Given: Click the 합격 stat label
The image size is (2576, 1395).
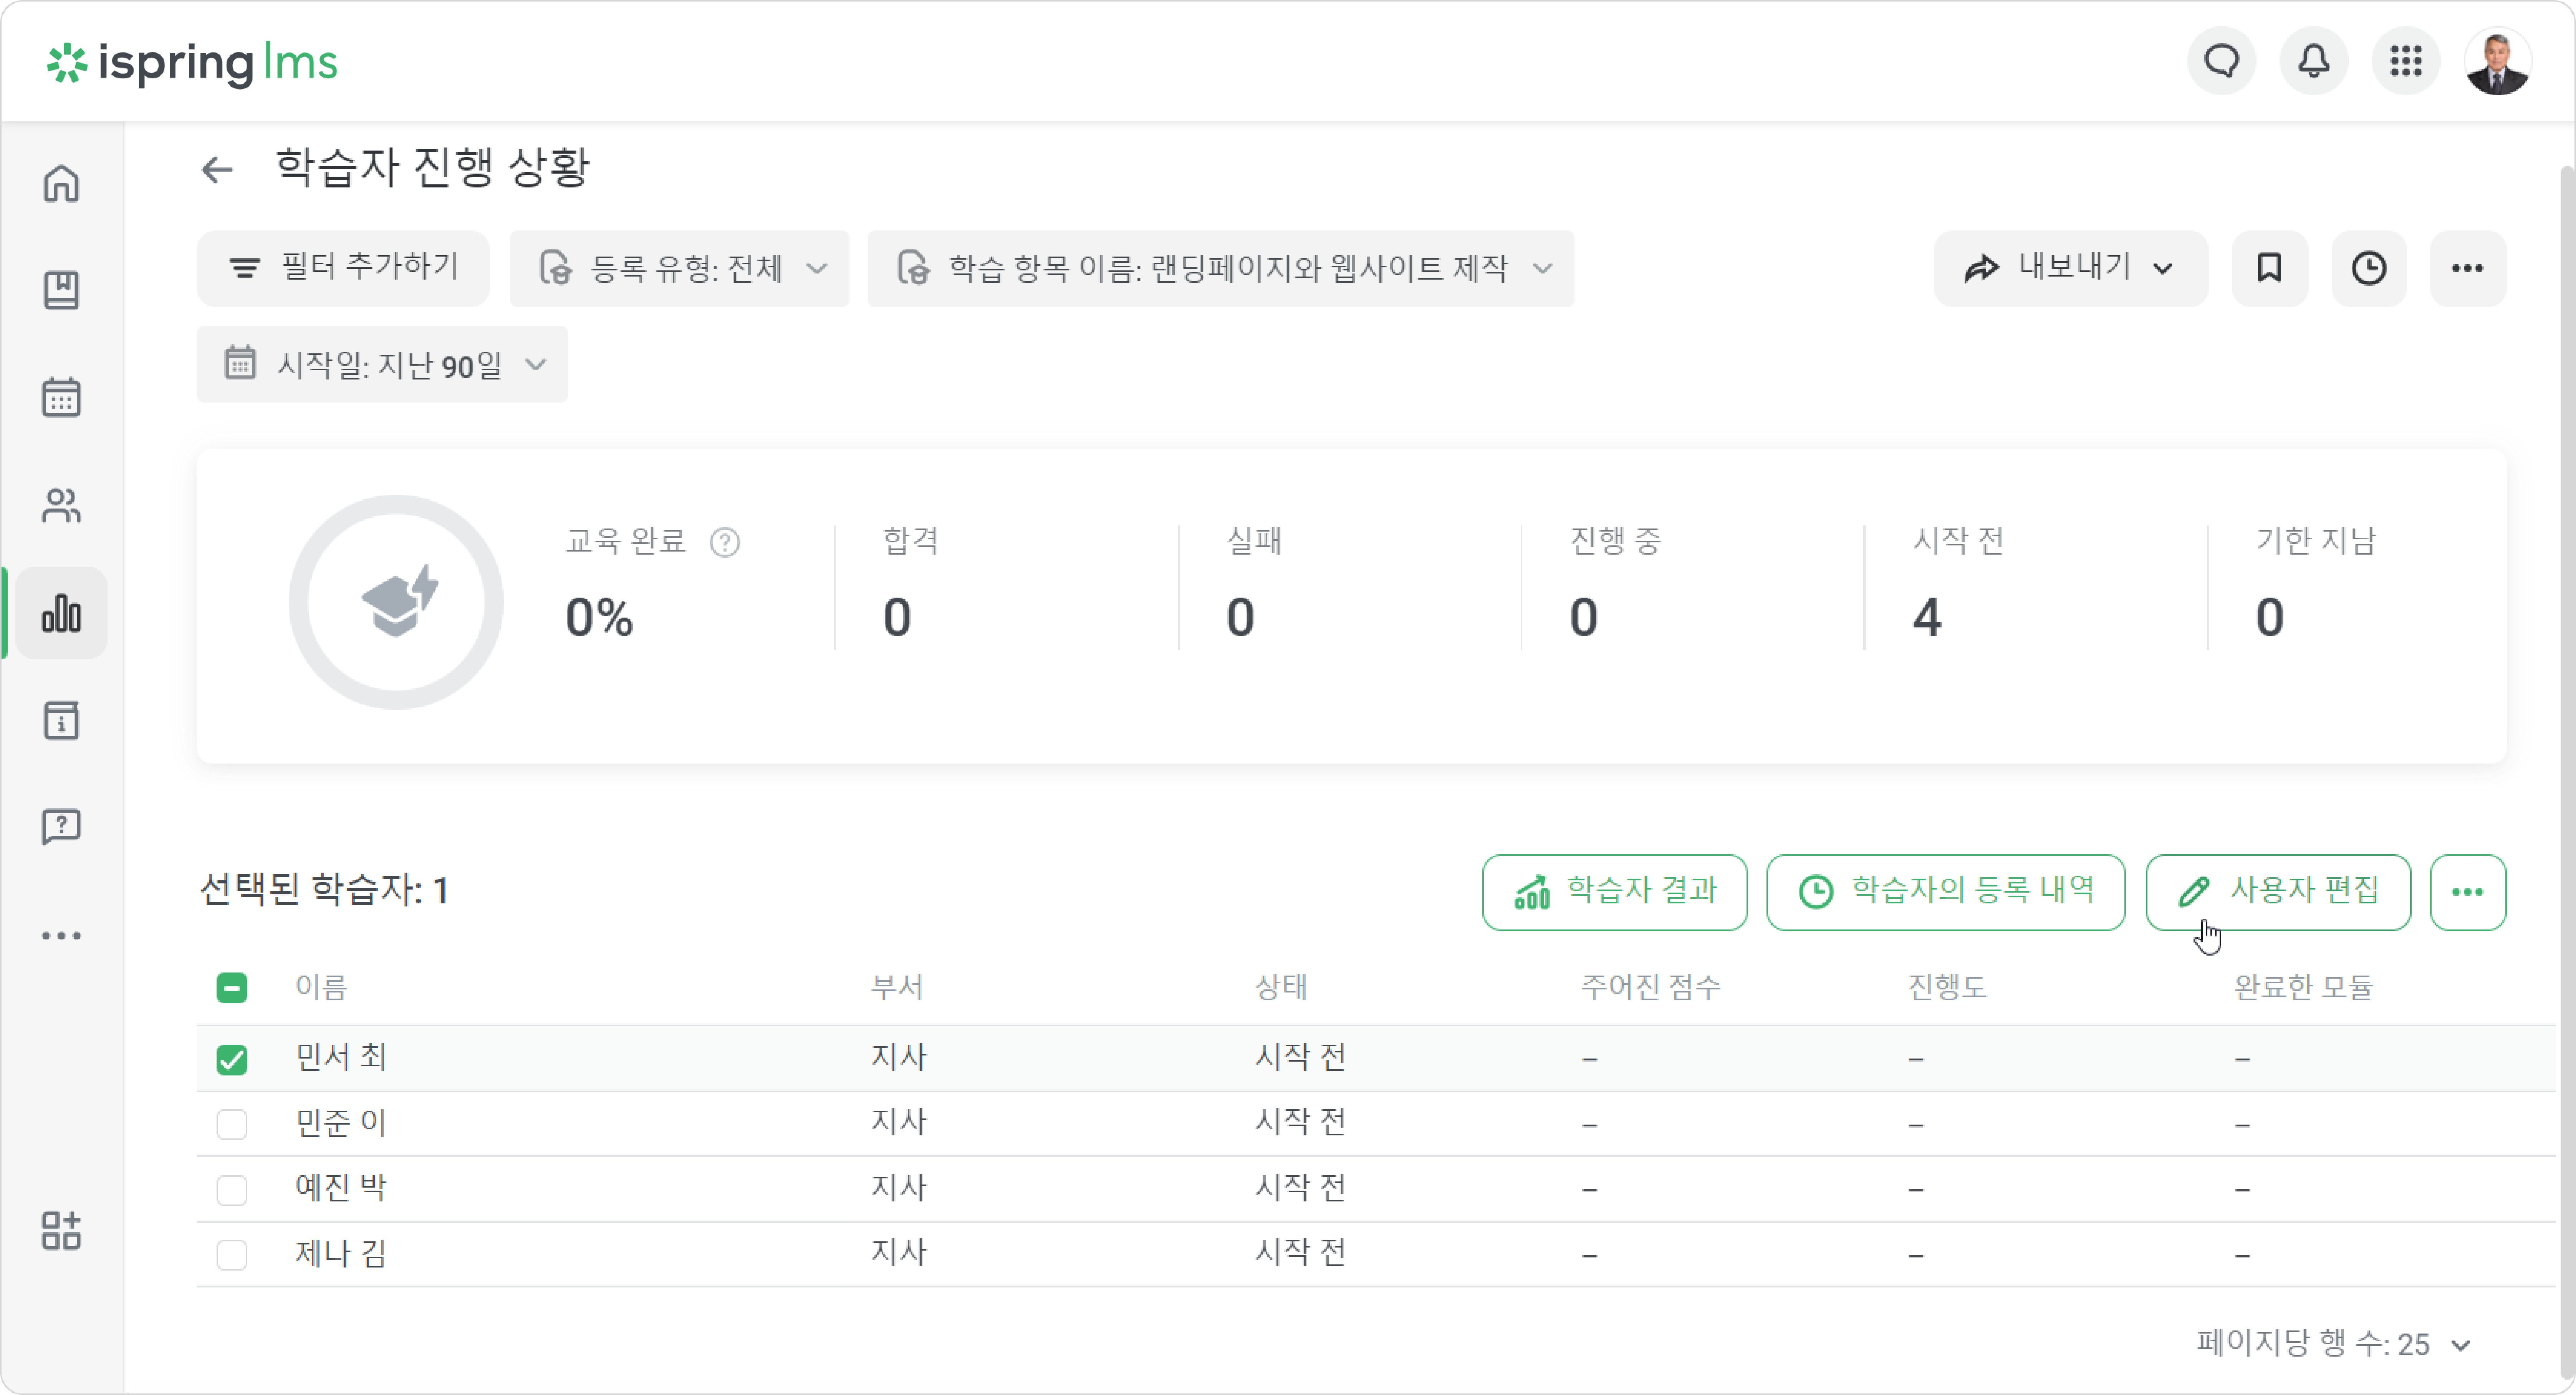Looking at the screenshot, I should tap(910, 541).
